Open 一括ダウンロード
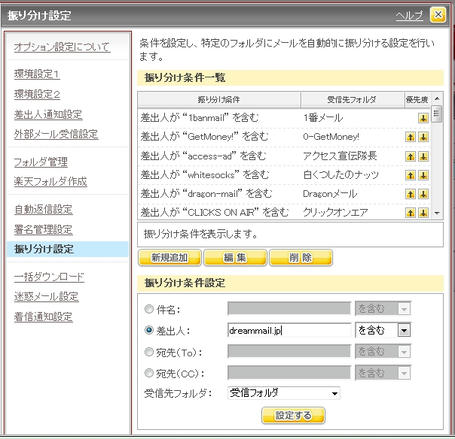 click(49, 277)
